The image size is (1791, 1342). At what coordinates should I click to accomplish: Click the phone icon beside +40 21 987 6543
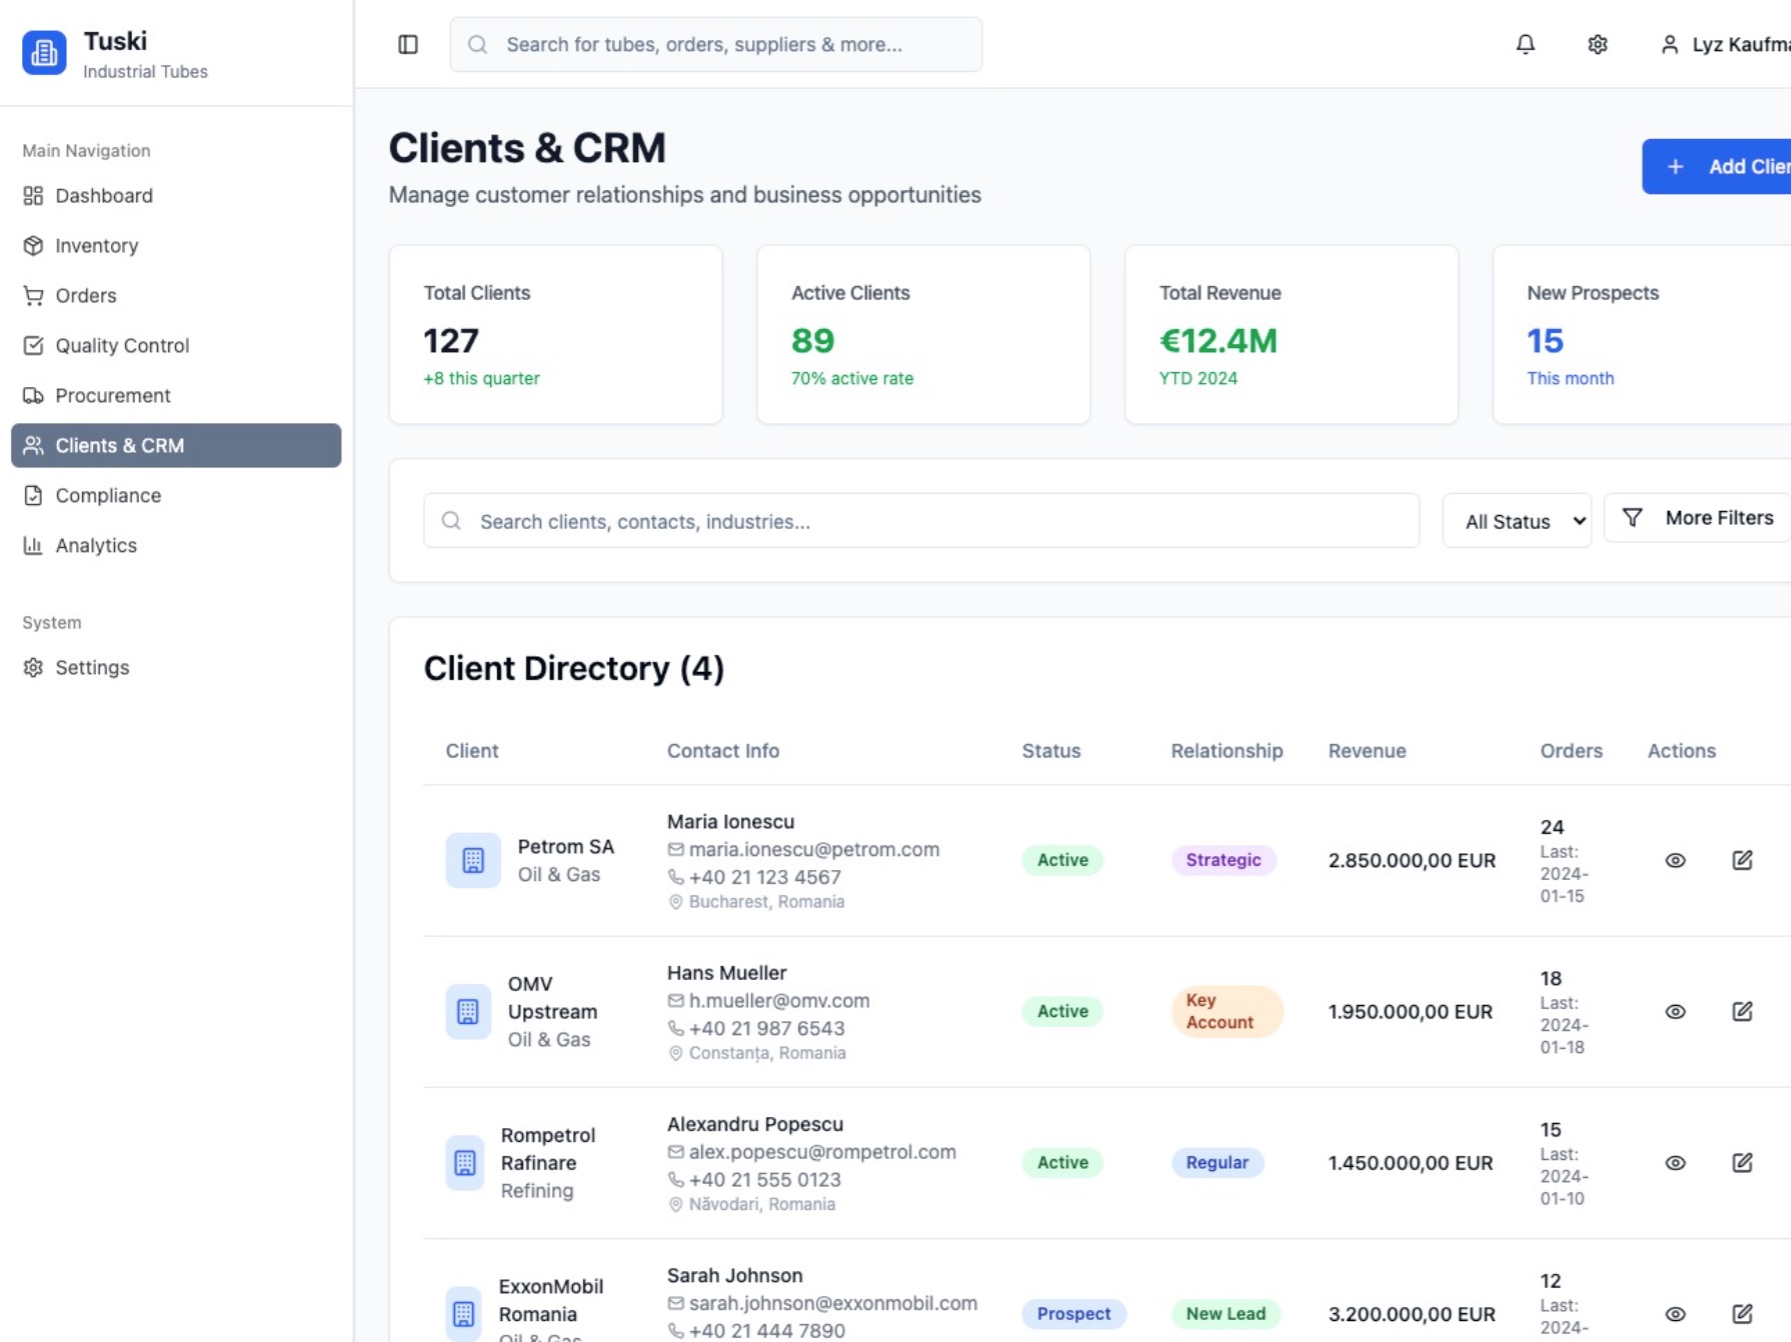point(676,1029)
